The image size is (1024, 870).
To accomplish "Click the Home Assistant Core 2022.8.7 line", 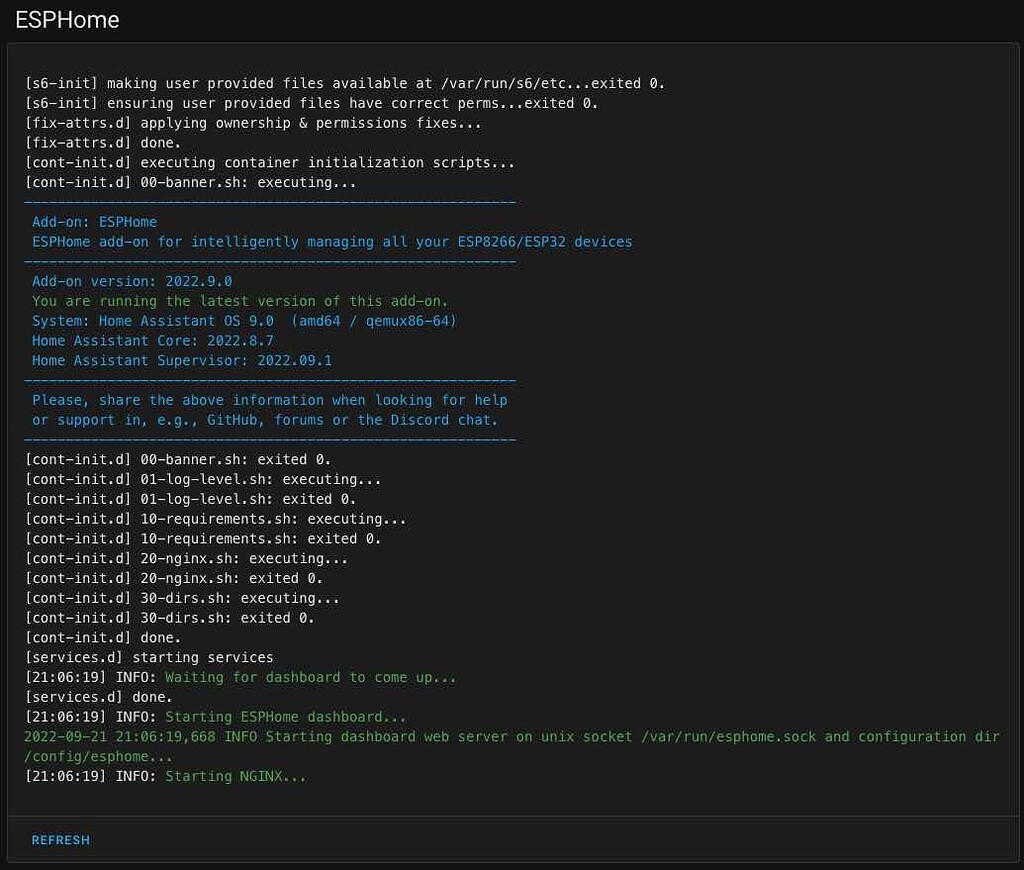I will pyautogui.click(x=155, y=340).
